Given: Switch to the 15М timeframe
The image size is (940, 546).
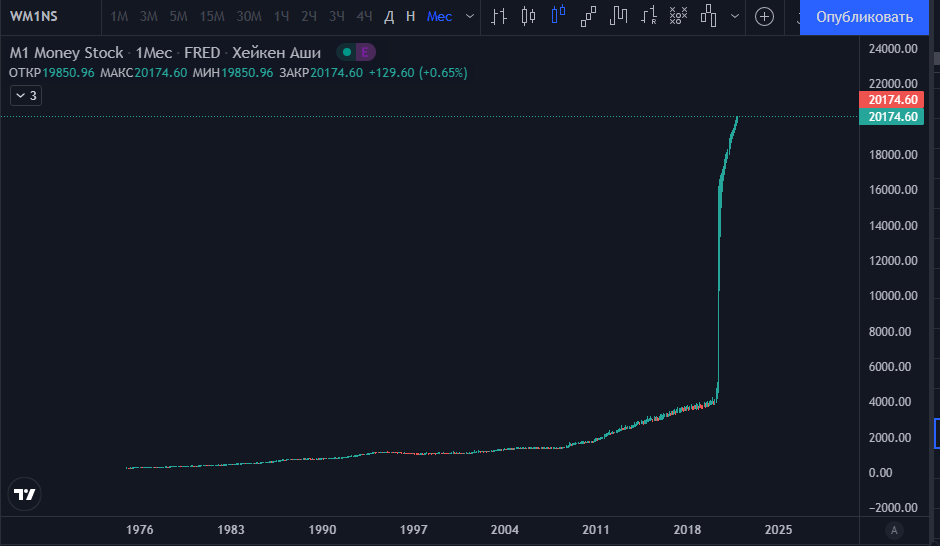Looking at the screenshot, I should [212, 17].
